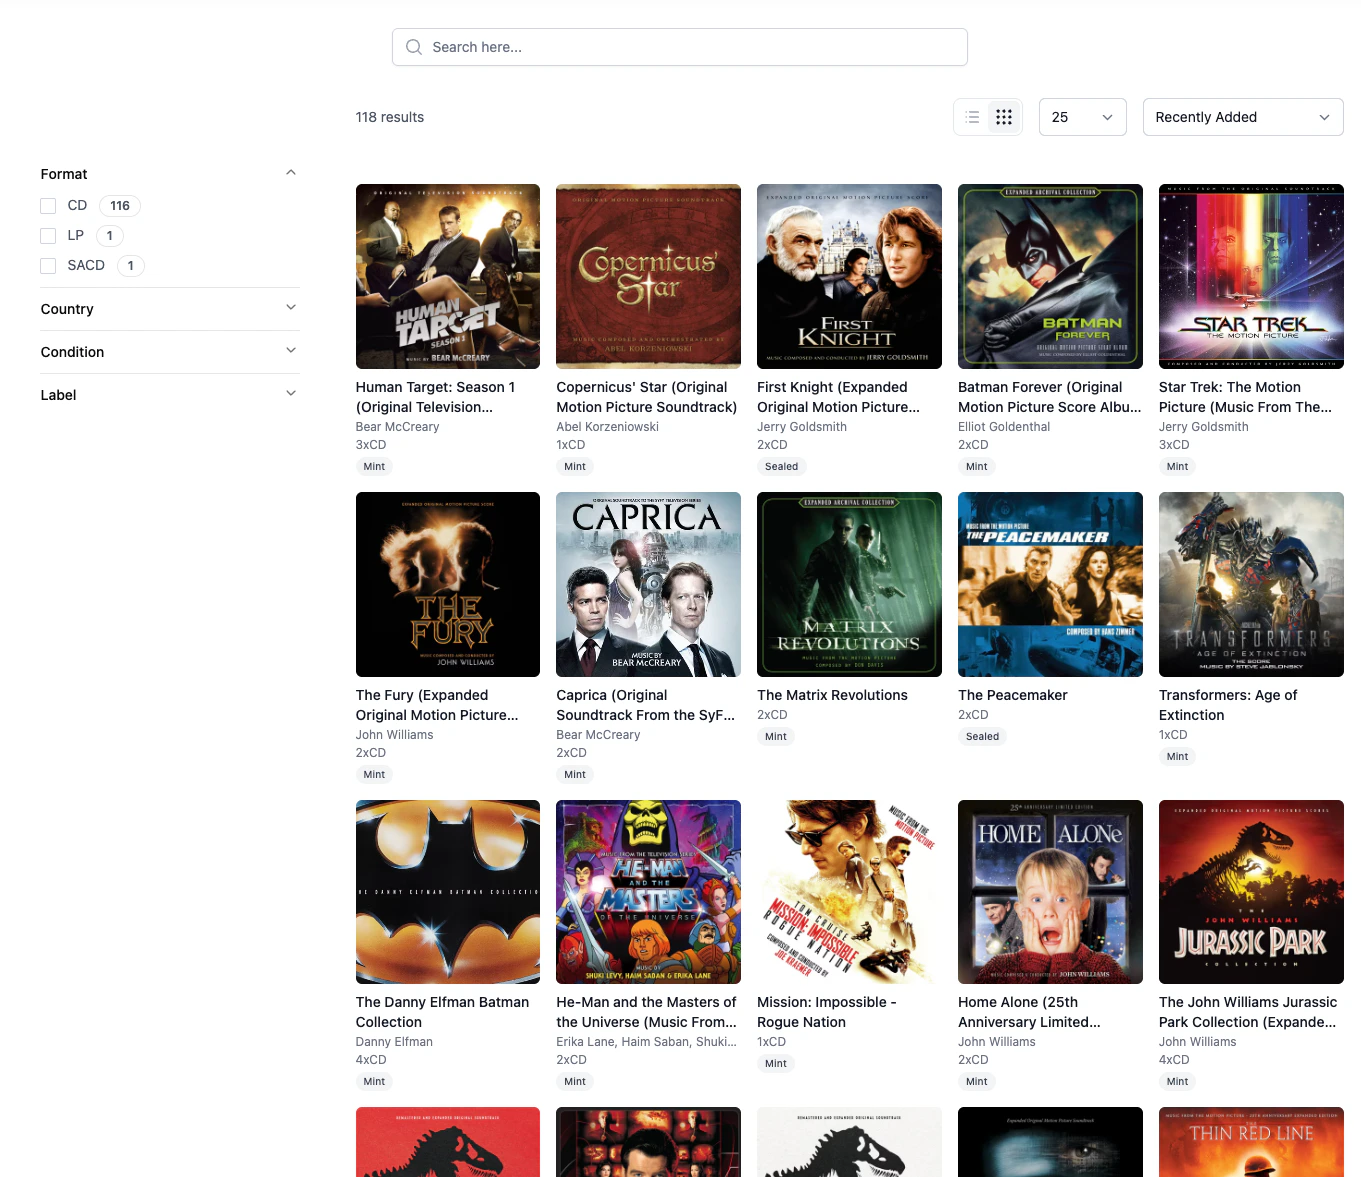Click Transformers: Age of Extinction title

click(1228, 705)
